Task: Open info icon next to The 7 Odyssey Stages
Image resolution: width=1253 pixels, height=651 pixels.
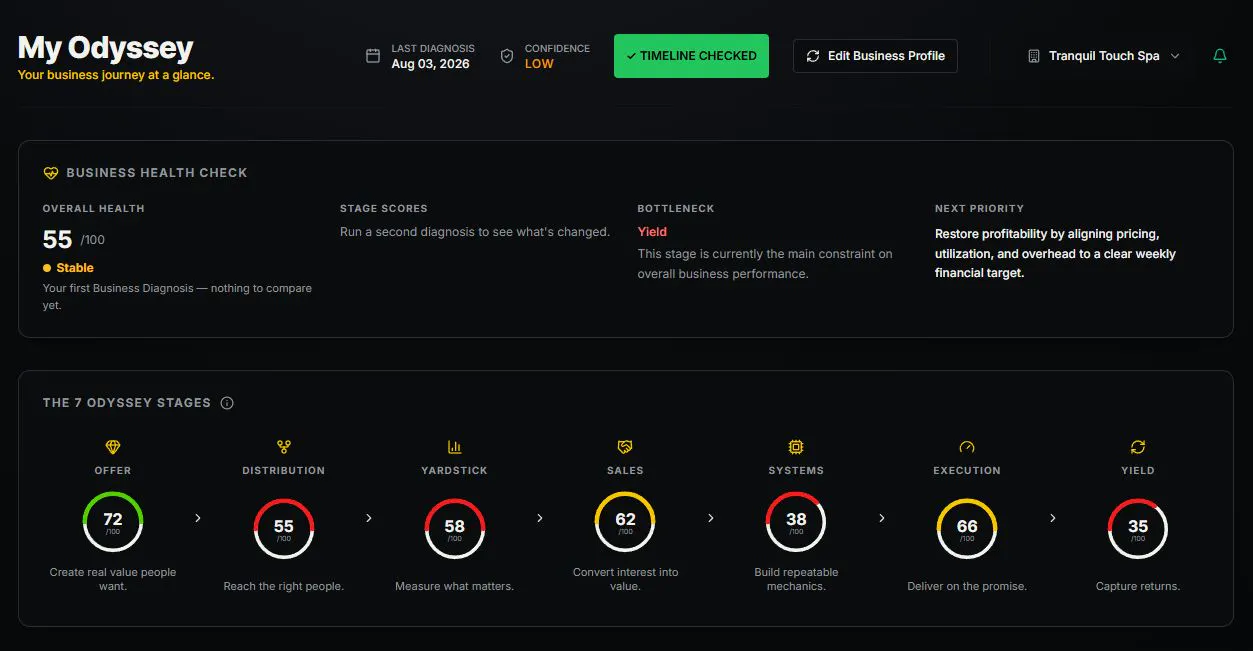Action: (x=227, y=403)
